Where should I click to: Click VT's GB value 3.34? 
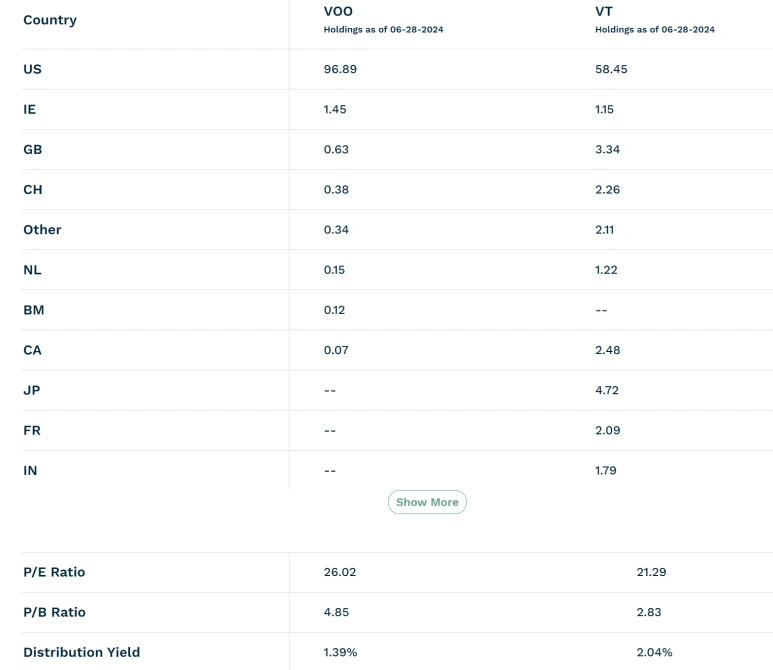point(608,149)
